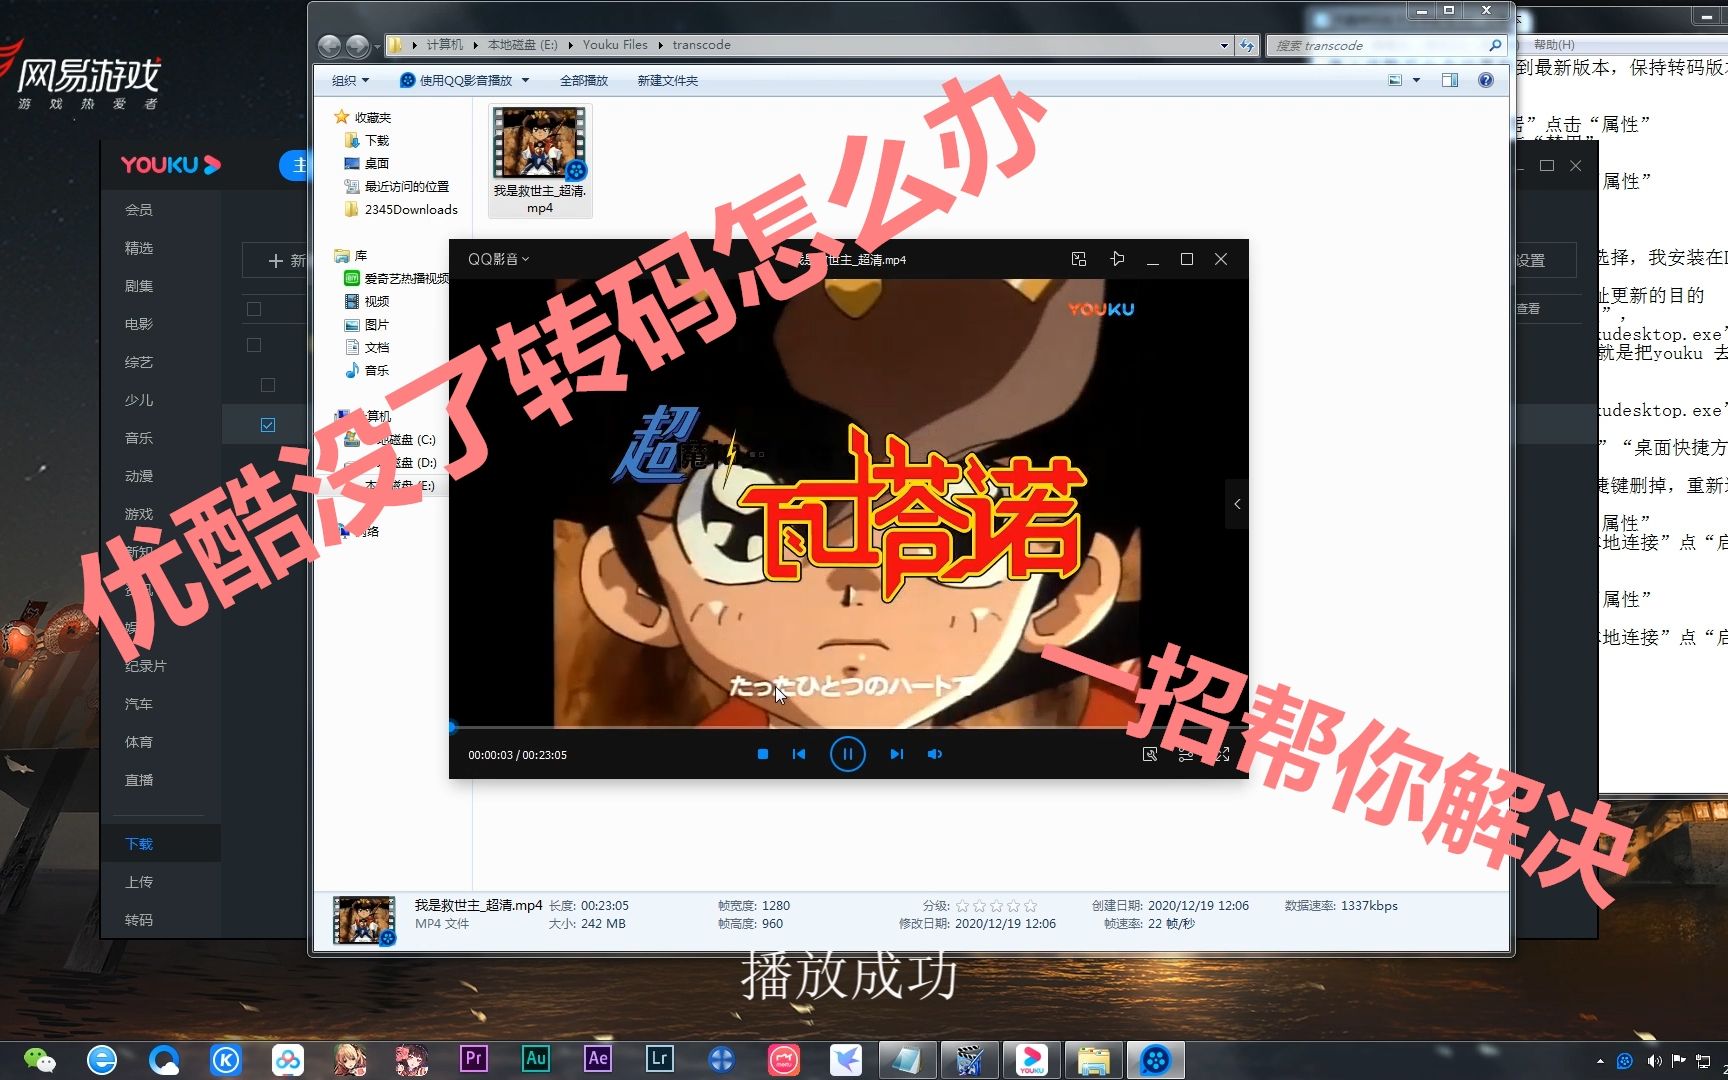Image resolution: width=1728 pixels, height=1080 pixels.
Task: Switch to Youku app on taskbar
Action: tap(1031, 1060)
